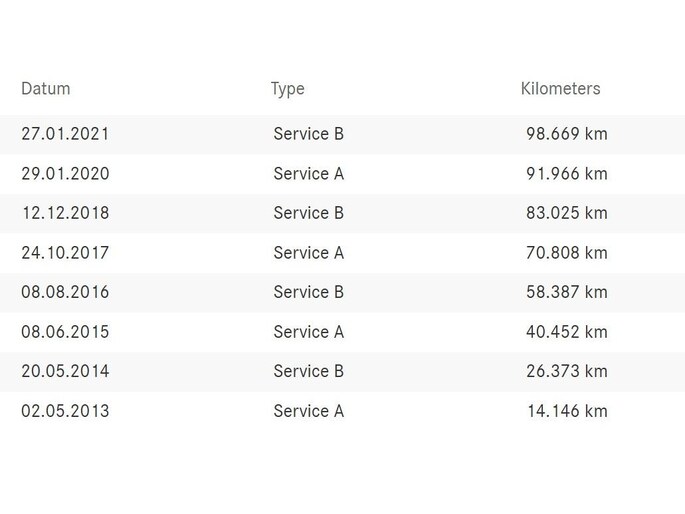Viewport: 685px width, 514px height.
Task: Select the 14.146 km mileage value
Action: click(x=566, y=411)
